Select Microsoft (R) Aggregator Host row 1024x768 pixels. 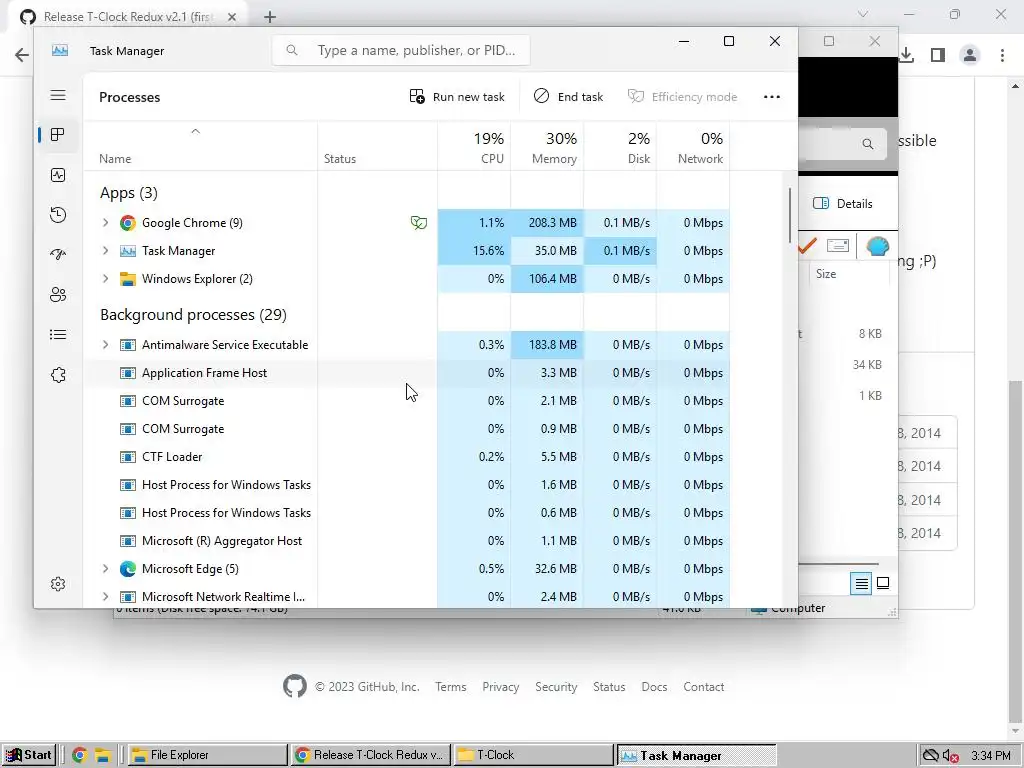point(406,541)
